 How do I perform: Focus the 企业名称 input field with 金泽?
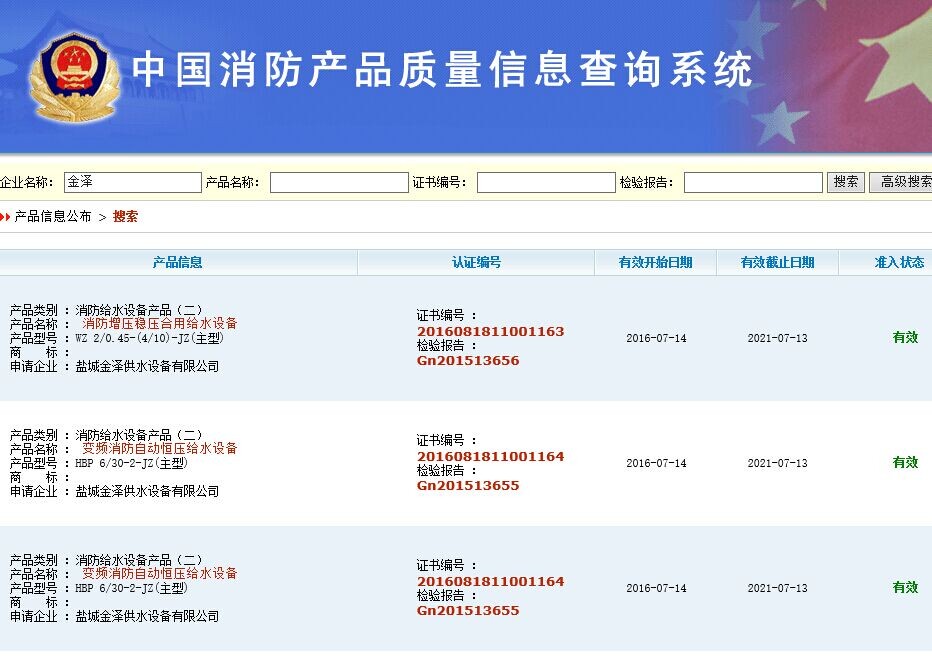(133, 182)
